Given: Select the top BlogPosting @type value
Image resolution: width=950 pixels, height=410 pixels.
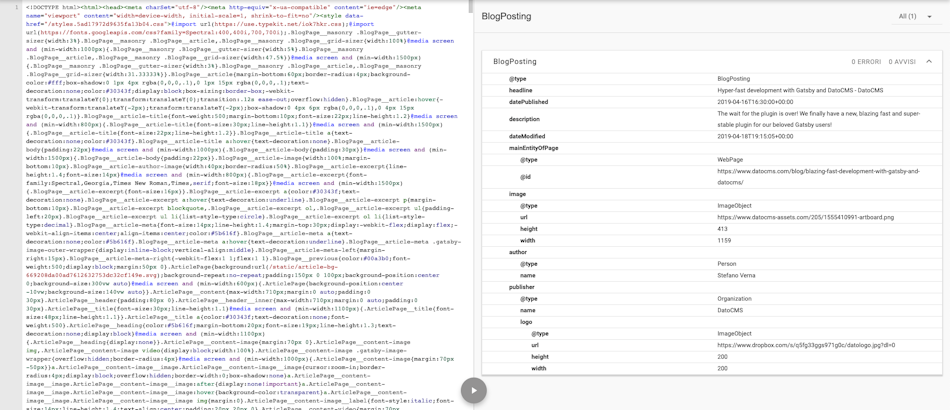Looking at the screenshot, I should click(733, 79).
